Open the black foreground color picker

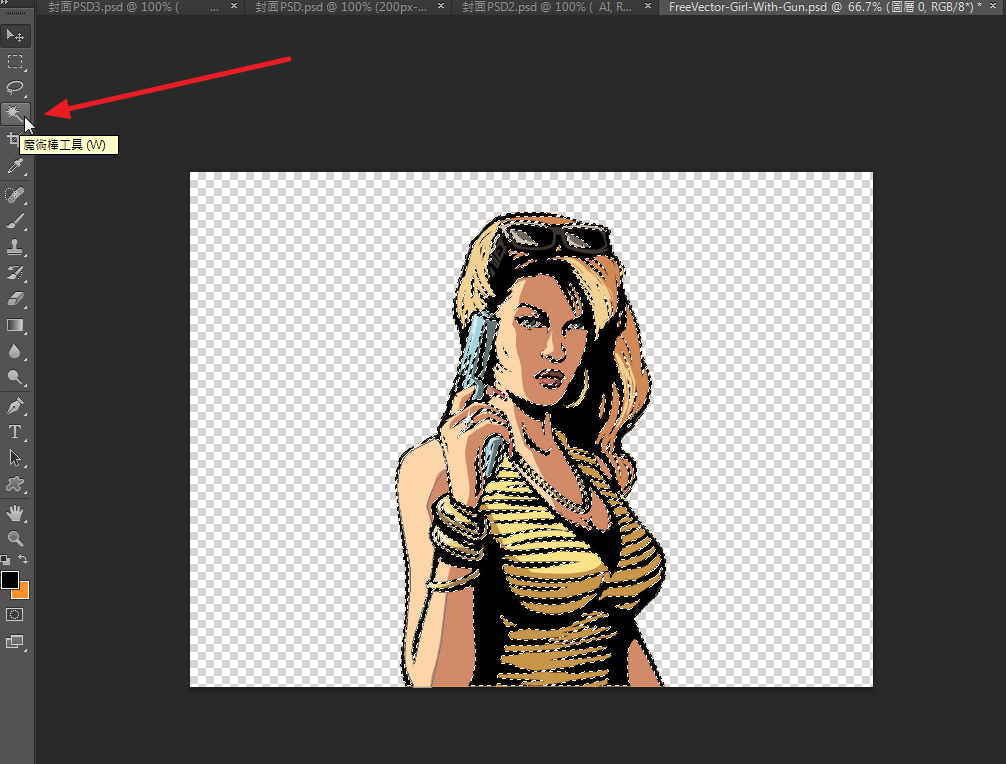coord(9,579)
